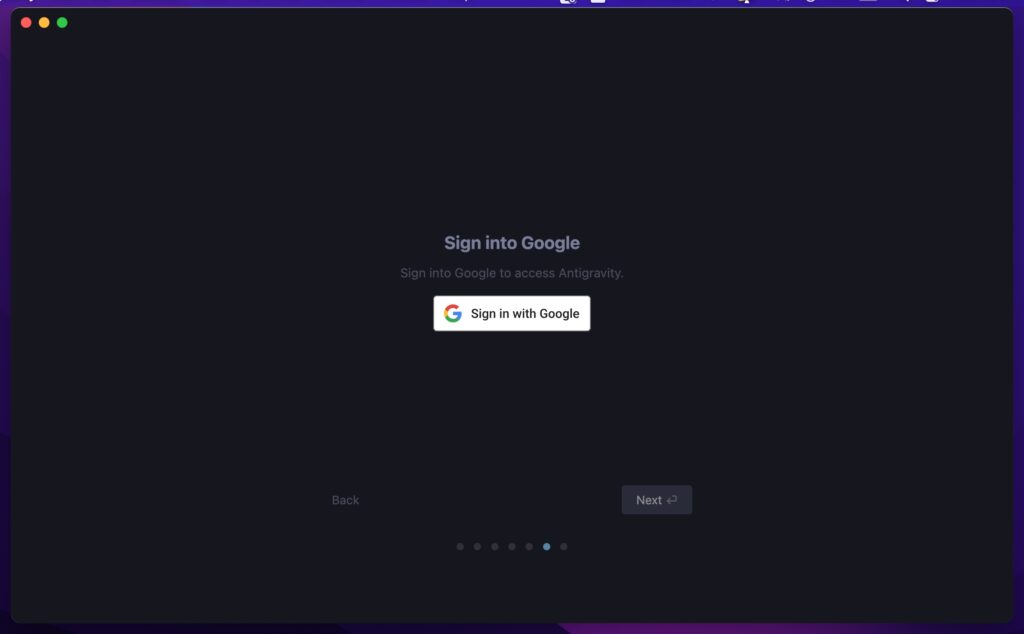Click the word 'Antigravity' in the subtitle
The image size is (1024, 634).
click(589, 273)
